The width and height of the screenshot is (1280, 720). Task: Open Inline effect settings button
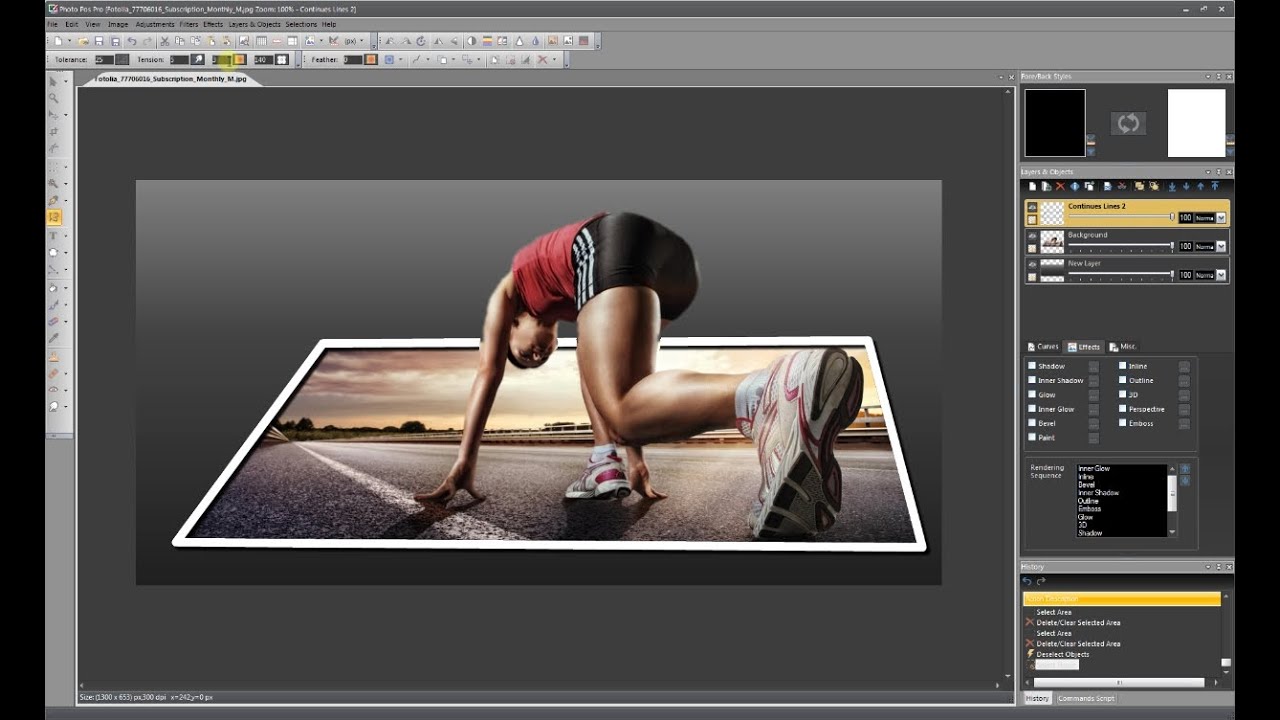(1185, 366)
